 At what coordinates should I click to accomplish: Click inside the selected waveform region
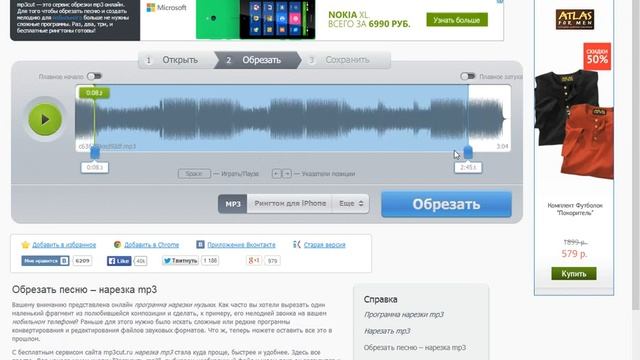point(282,118)
